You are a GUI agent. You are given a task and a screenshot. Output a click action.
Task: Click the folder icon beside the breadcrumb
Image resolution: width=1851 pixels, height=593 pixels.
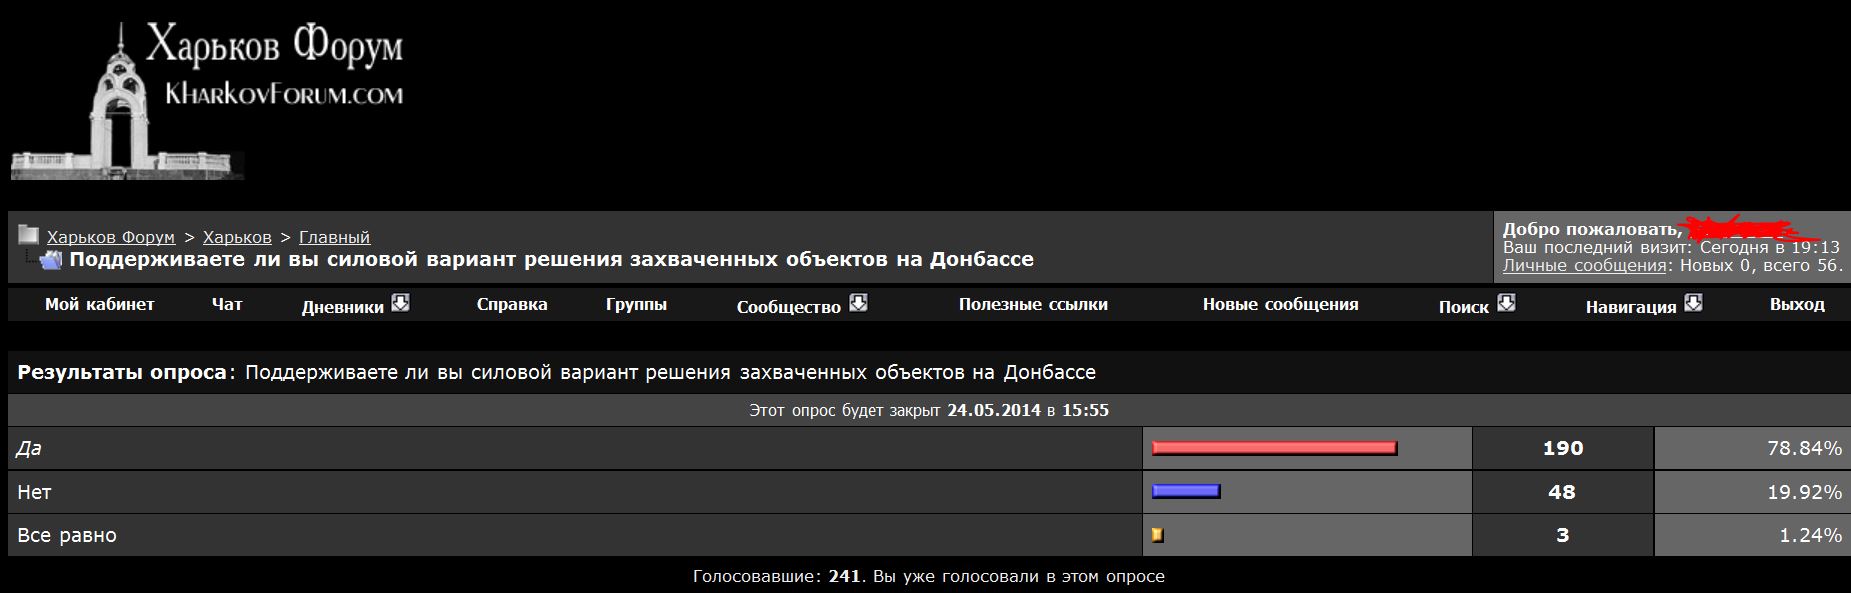(x=28, y=236)
